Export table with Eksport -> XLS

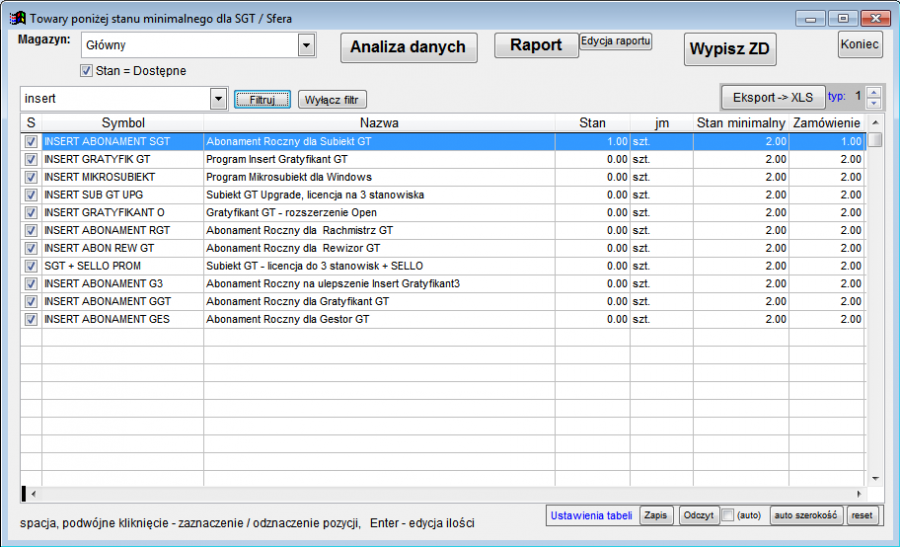(773, 98)
